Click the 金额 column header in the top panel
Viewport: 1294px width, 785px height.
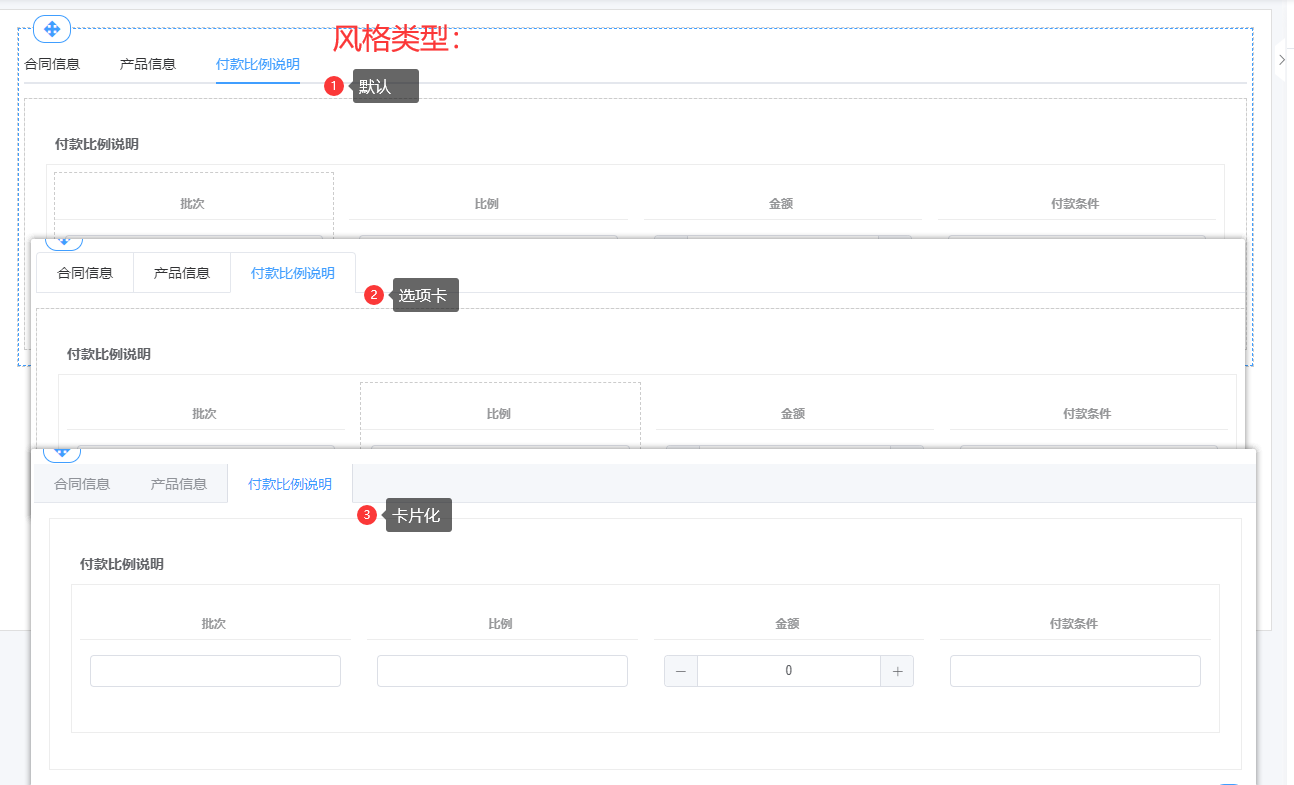[781, 204]
